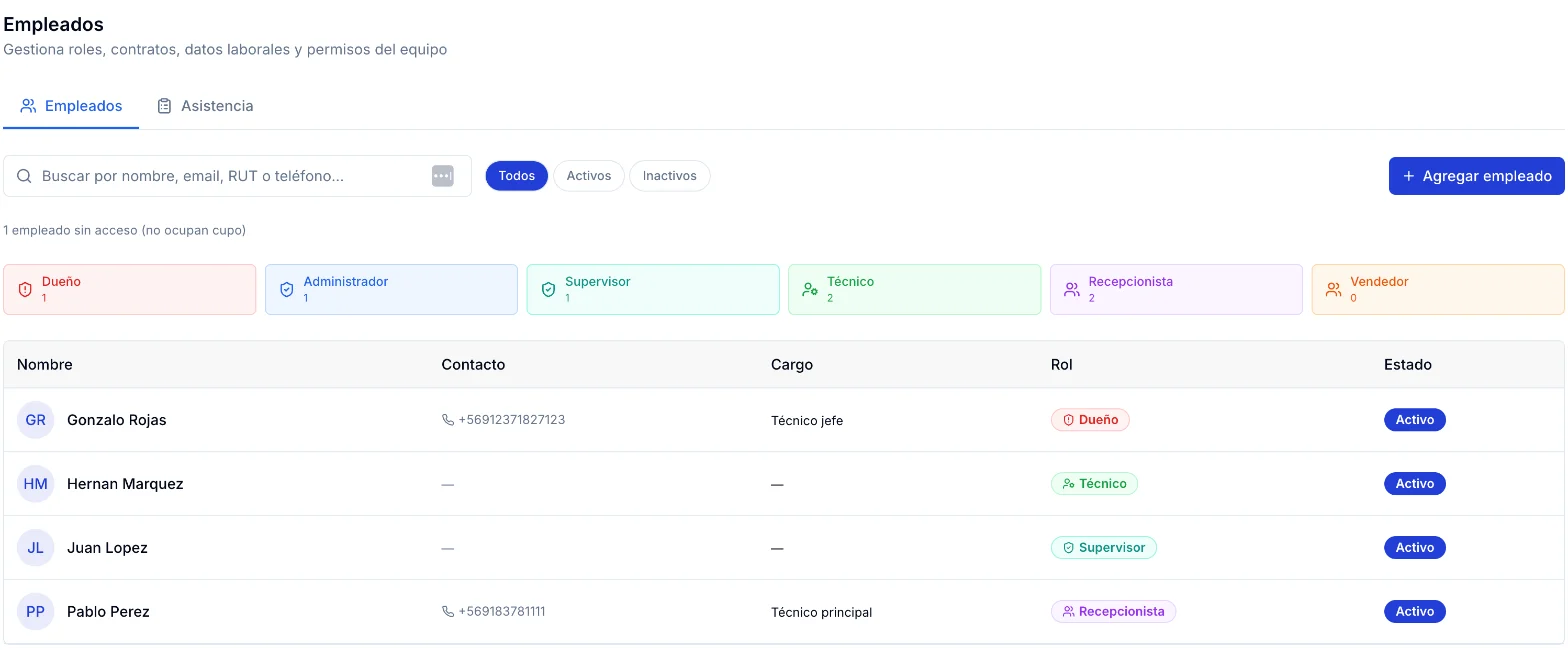Click the Activo status of Gonzalo Rojas

(1415, 420)
